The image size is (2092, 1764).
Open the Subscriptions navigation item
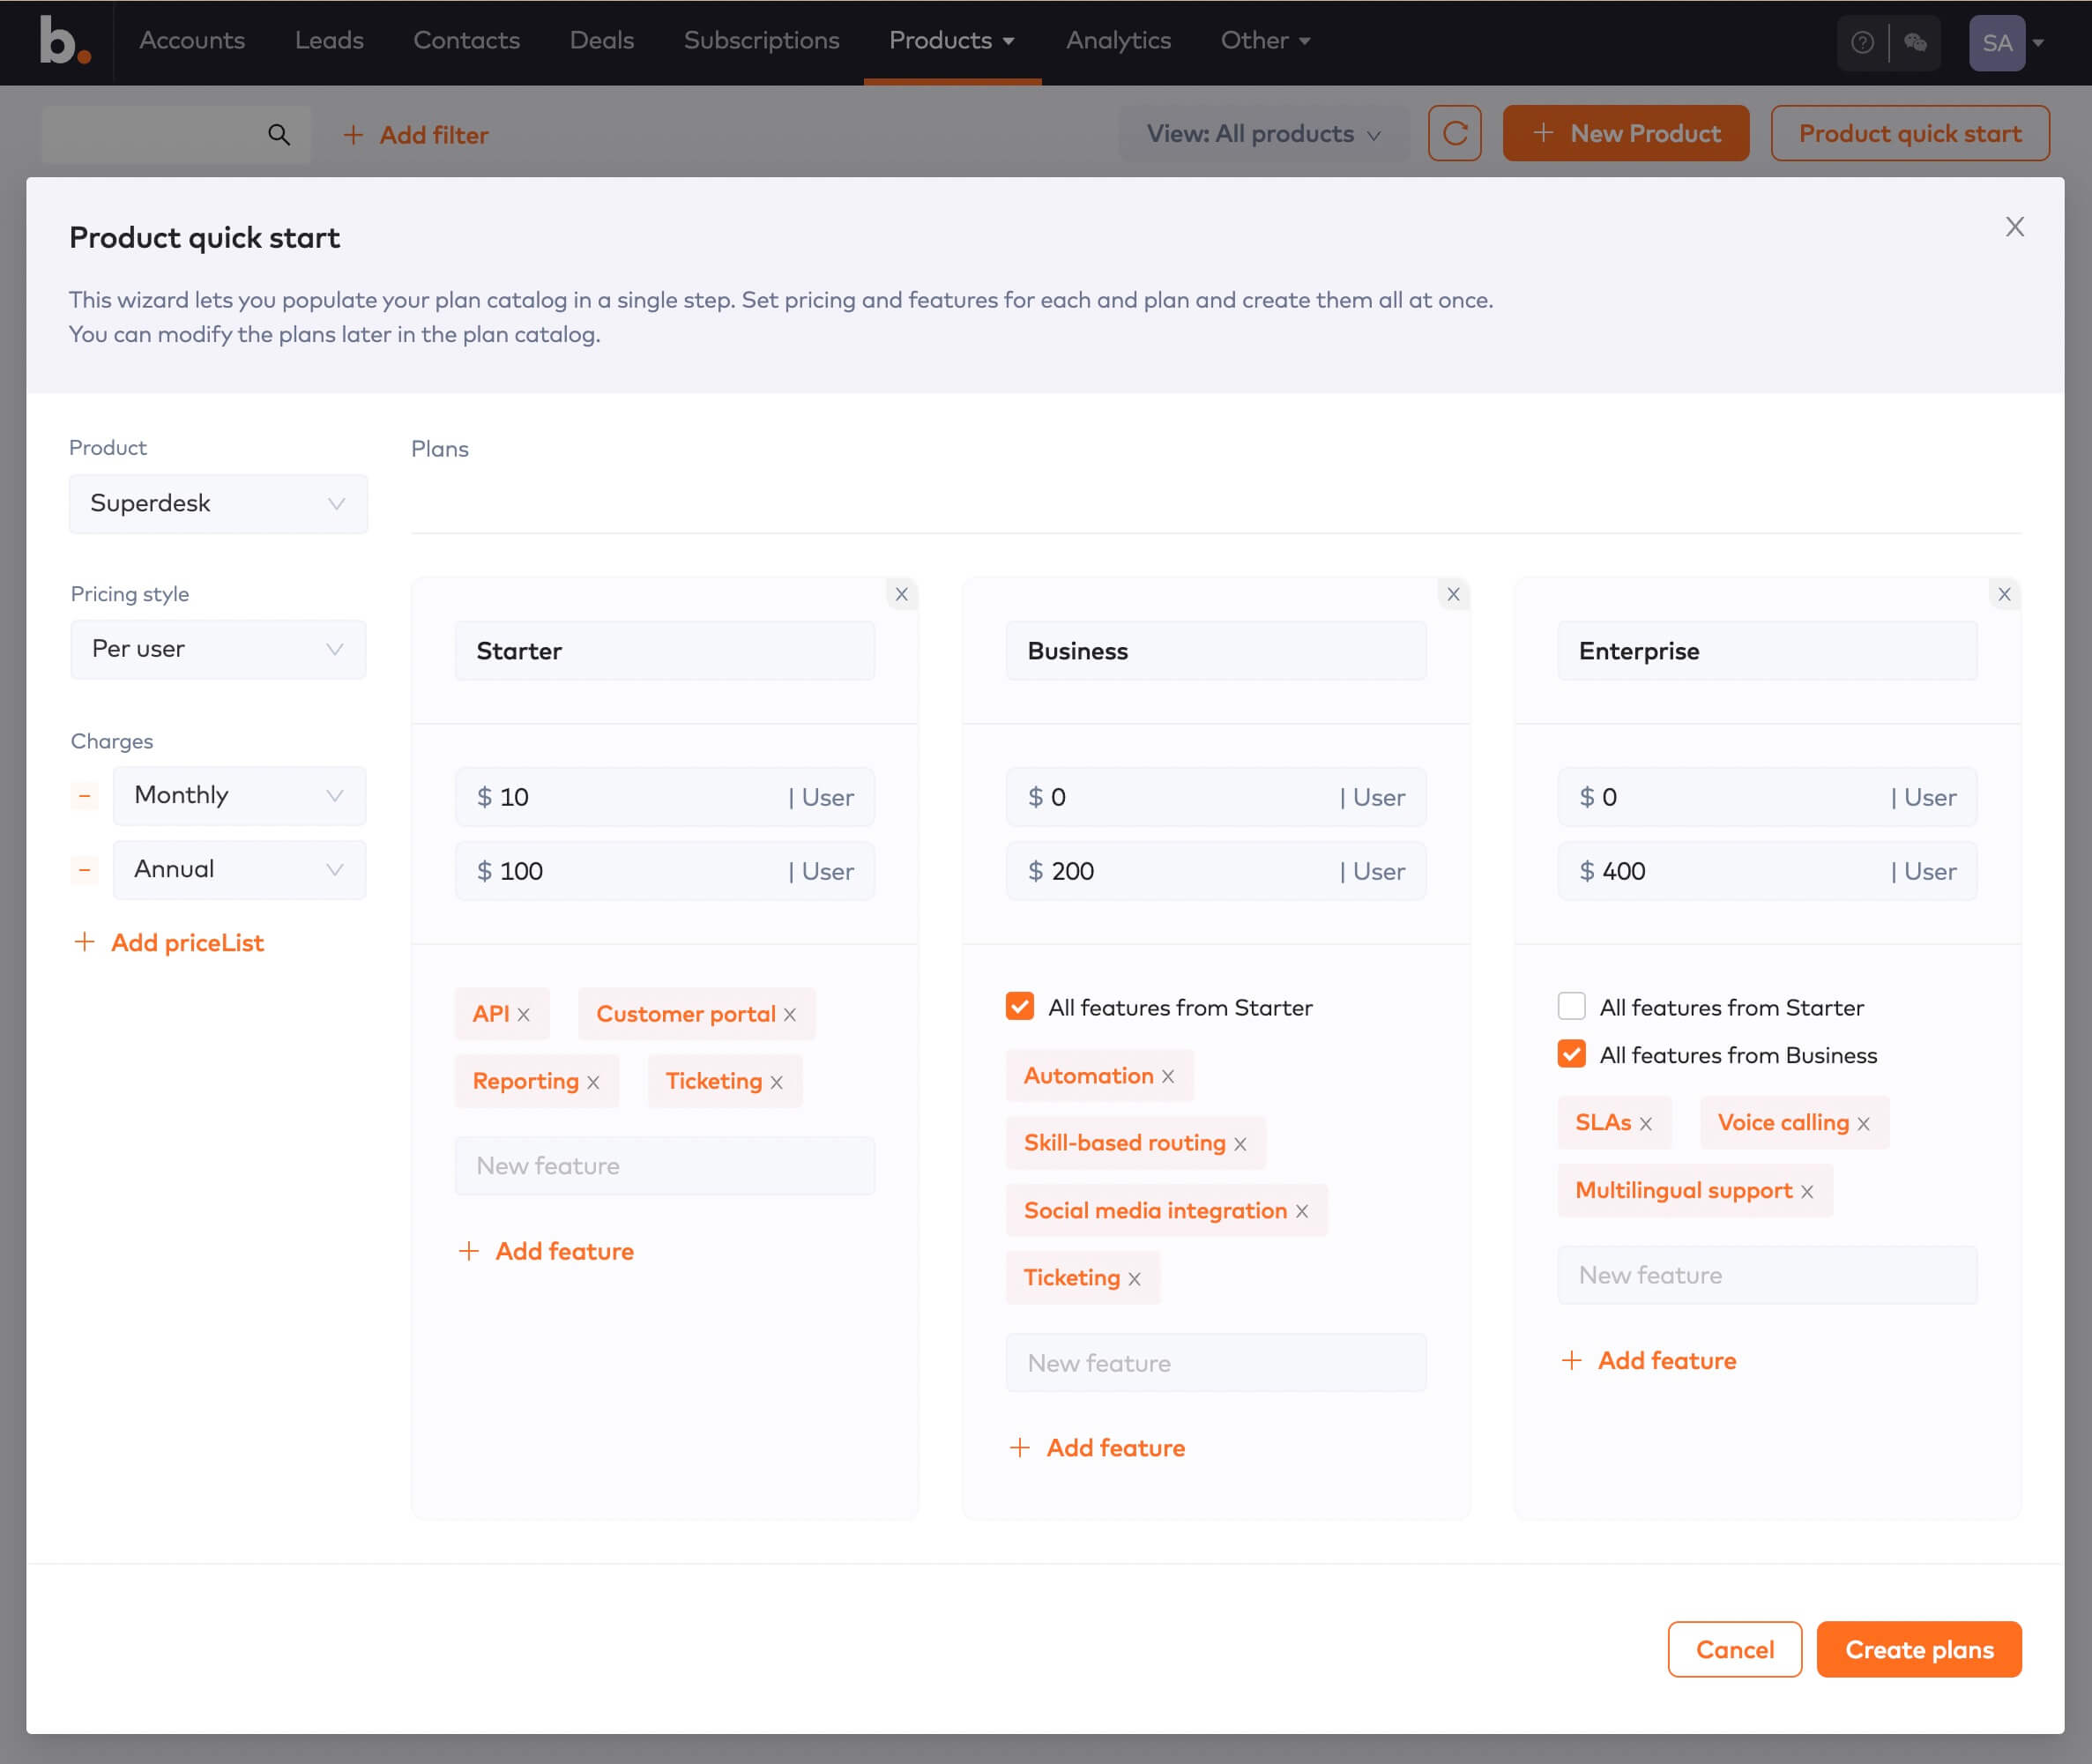(x=761, y=41)
